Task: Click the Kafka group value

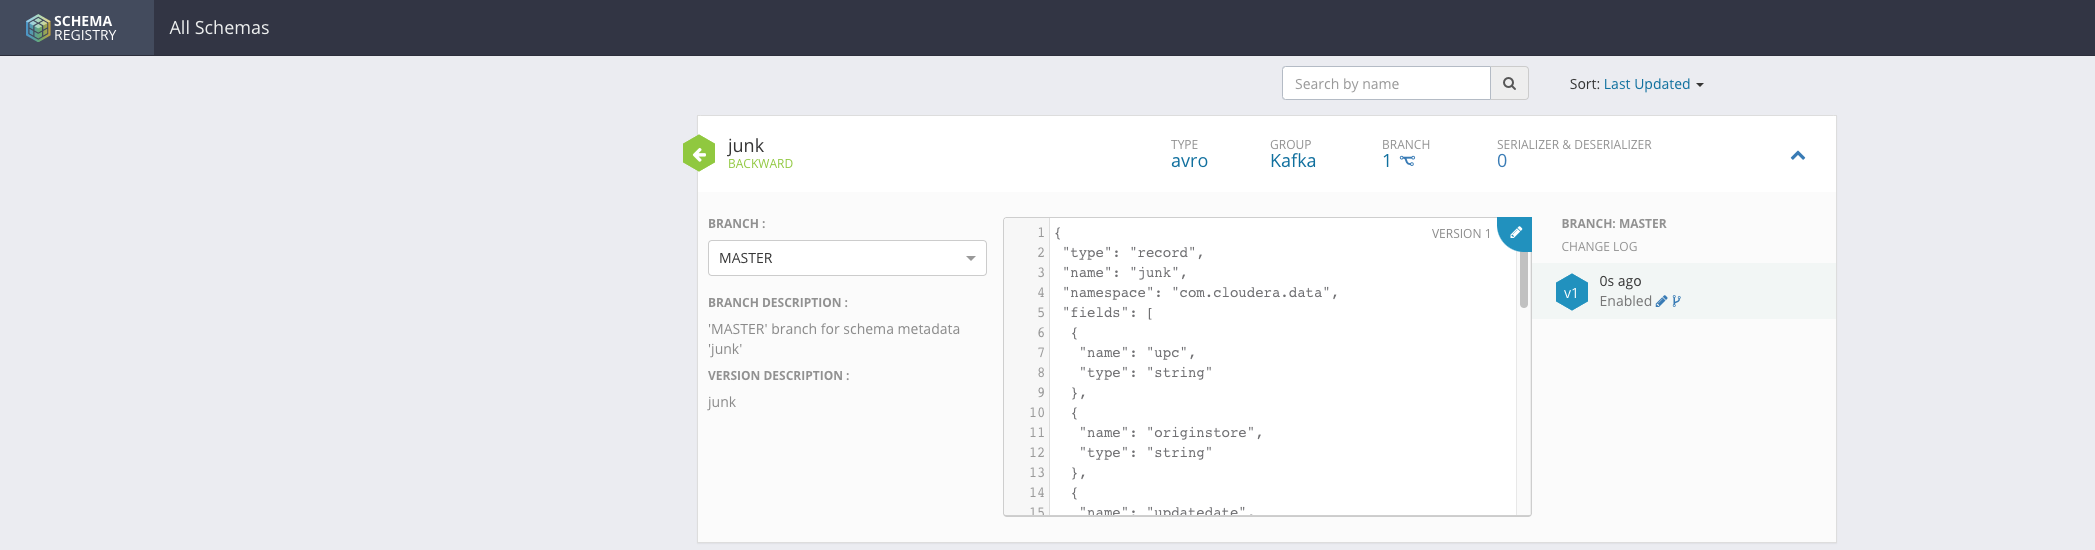Action: (1292, 161)
